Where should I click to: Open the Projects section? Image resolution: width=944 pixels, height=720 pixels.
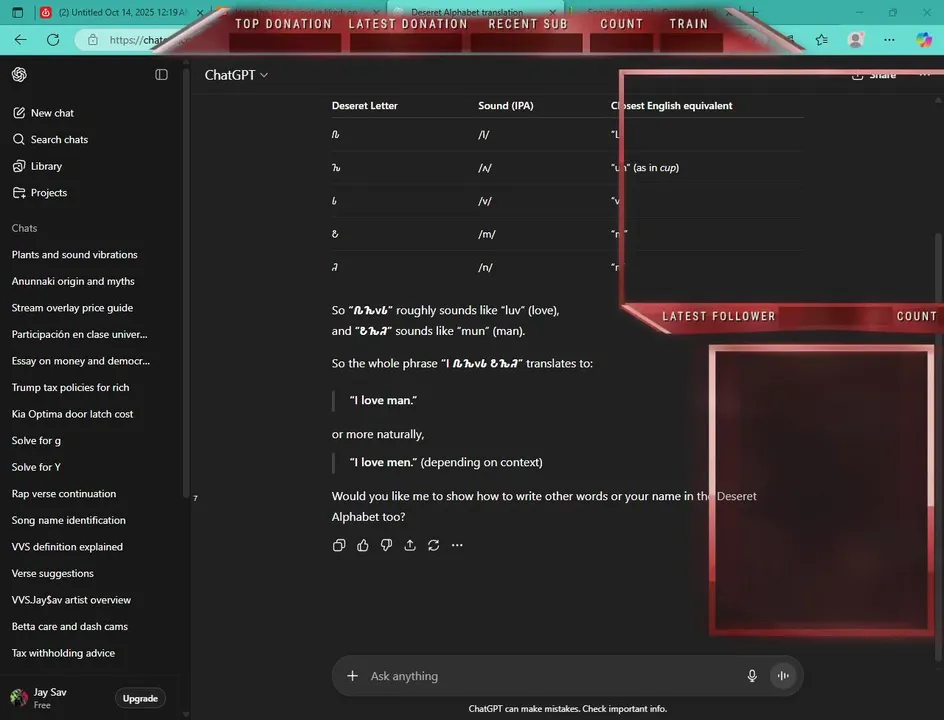click(40, 193)
